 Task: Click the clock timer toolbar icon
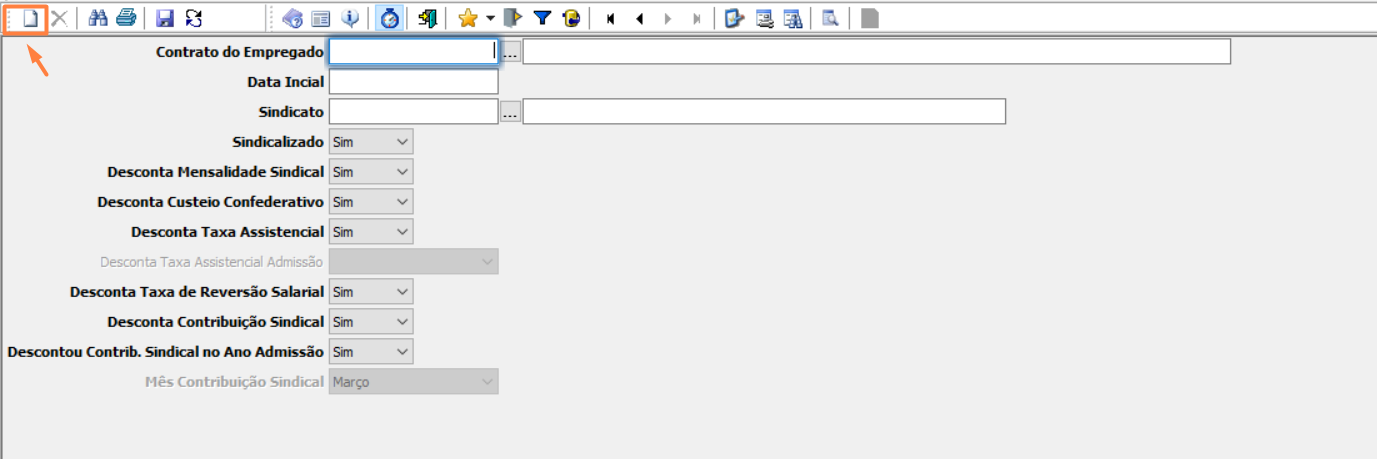(389, 18)
